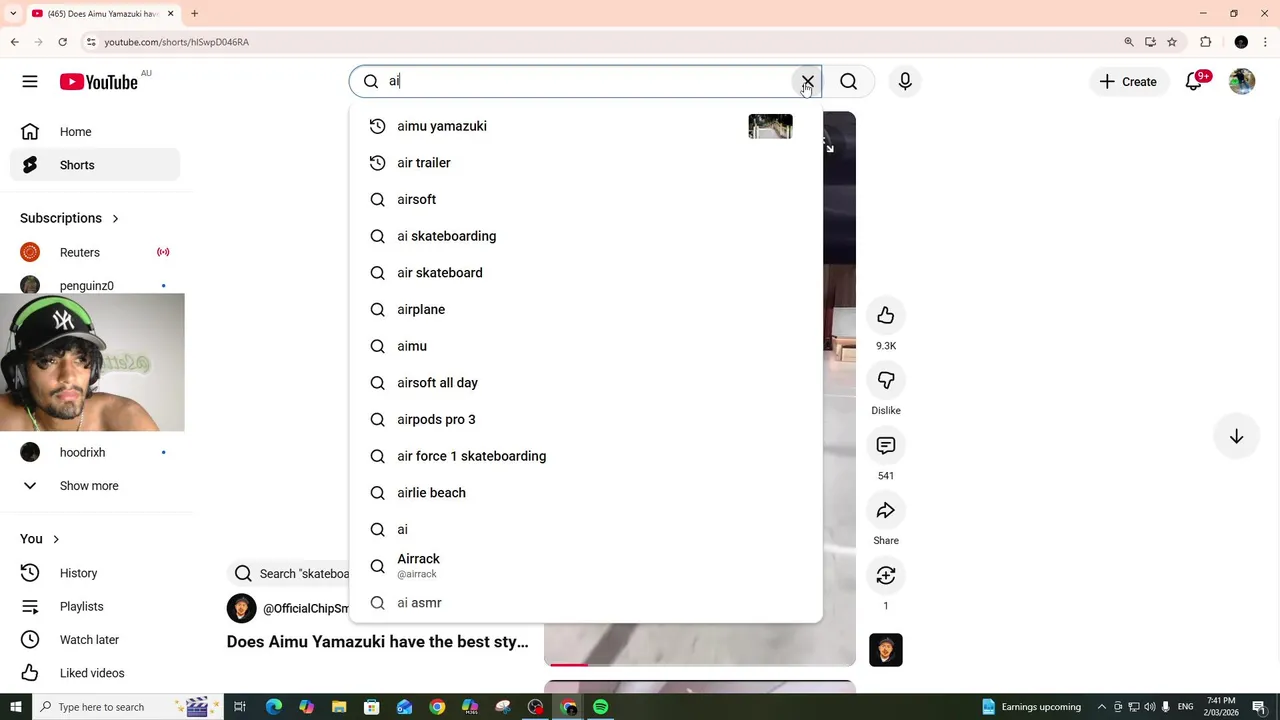Open Spotify from the taskbar

pos(601,707)
